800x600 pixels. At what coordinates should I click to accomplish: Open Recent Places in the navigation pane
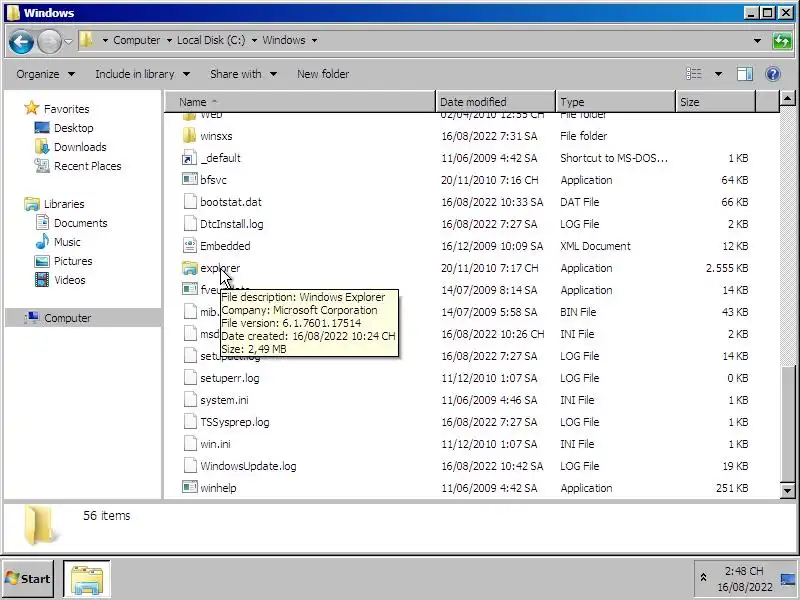87,166
